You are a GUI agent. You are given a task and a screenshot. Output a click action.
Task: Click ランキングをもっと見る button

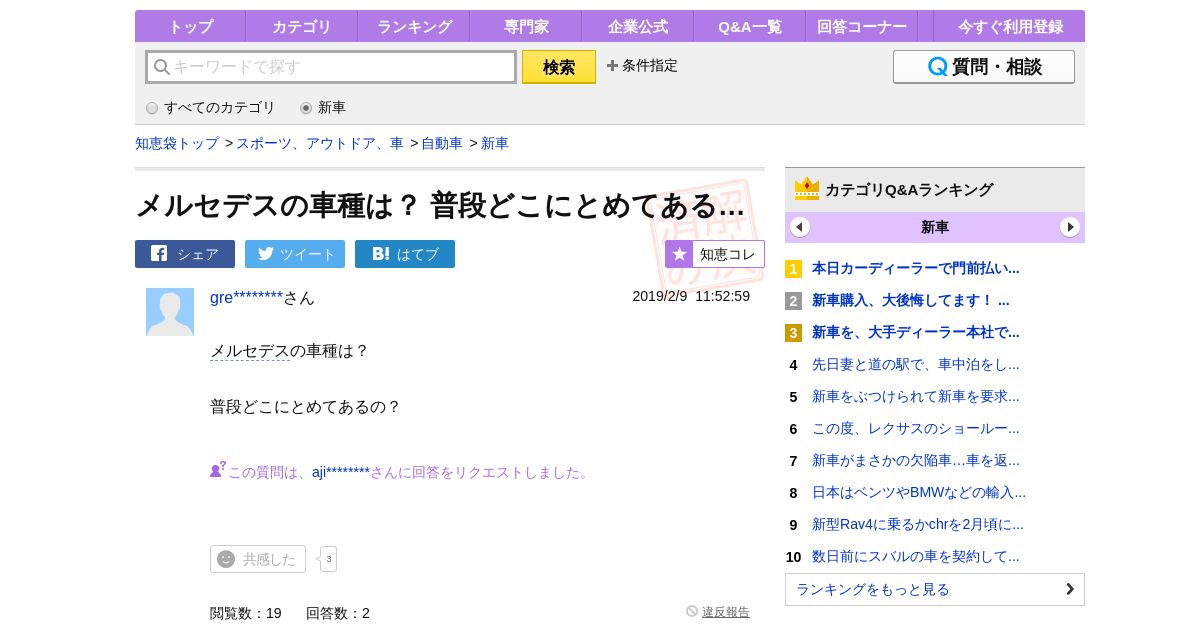tap(935, 589)
